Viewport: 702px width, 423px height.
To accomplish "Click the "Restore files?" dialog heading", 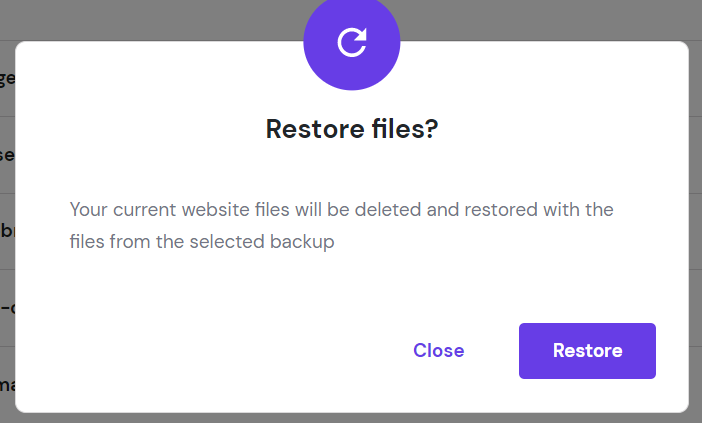I will [x=352, y=129].
